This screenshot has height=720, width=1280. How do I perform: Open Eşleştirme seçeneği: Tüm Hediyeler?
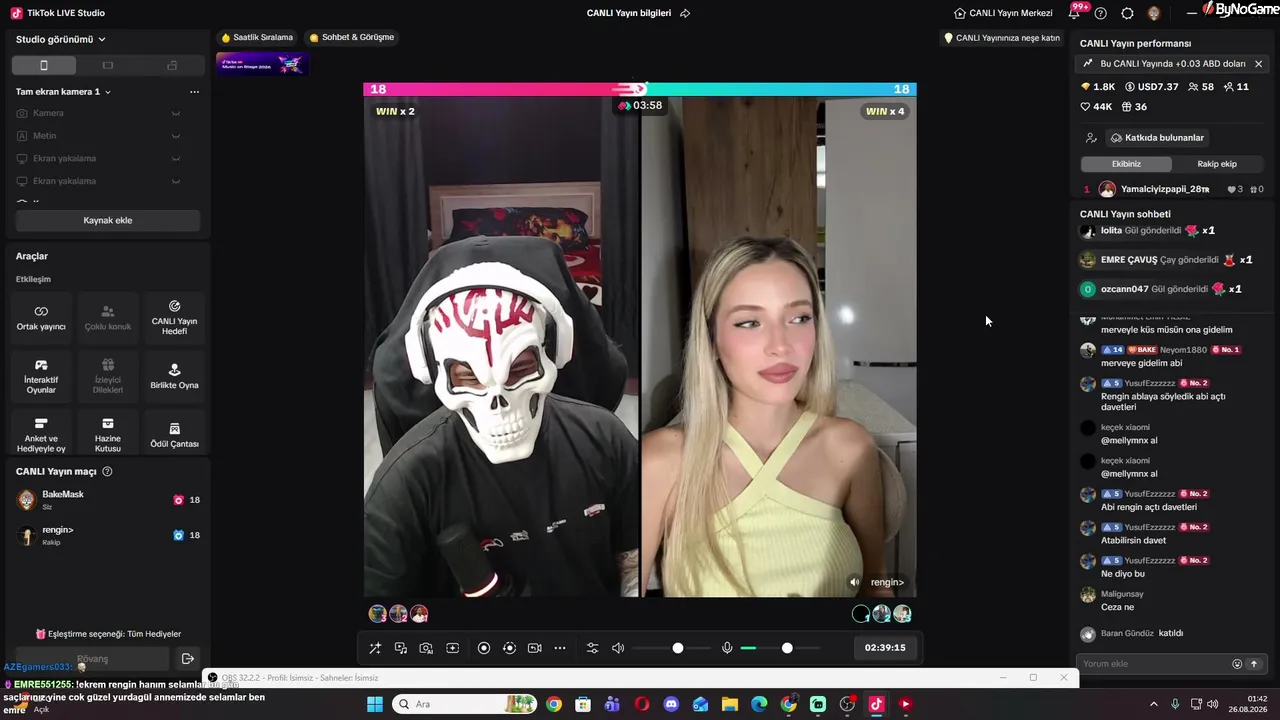tap(108, 634)
